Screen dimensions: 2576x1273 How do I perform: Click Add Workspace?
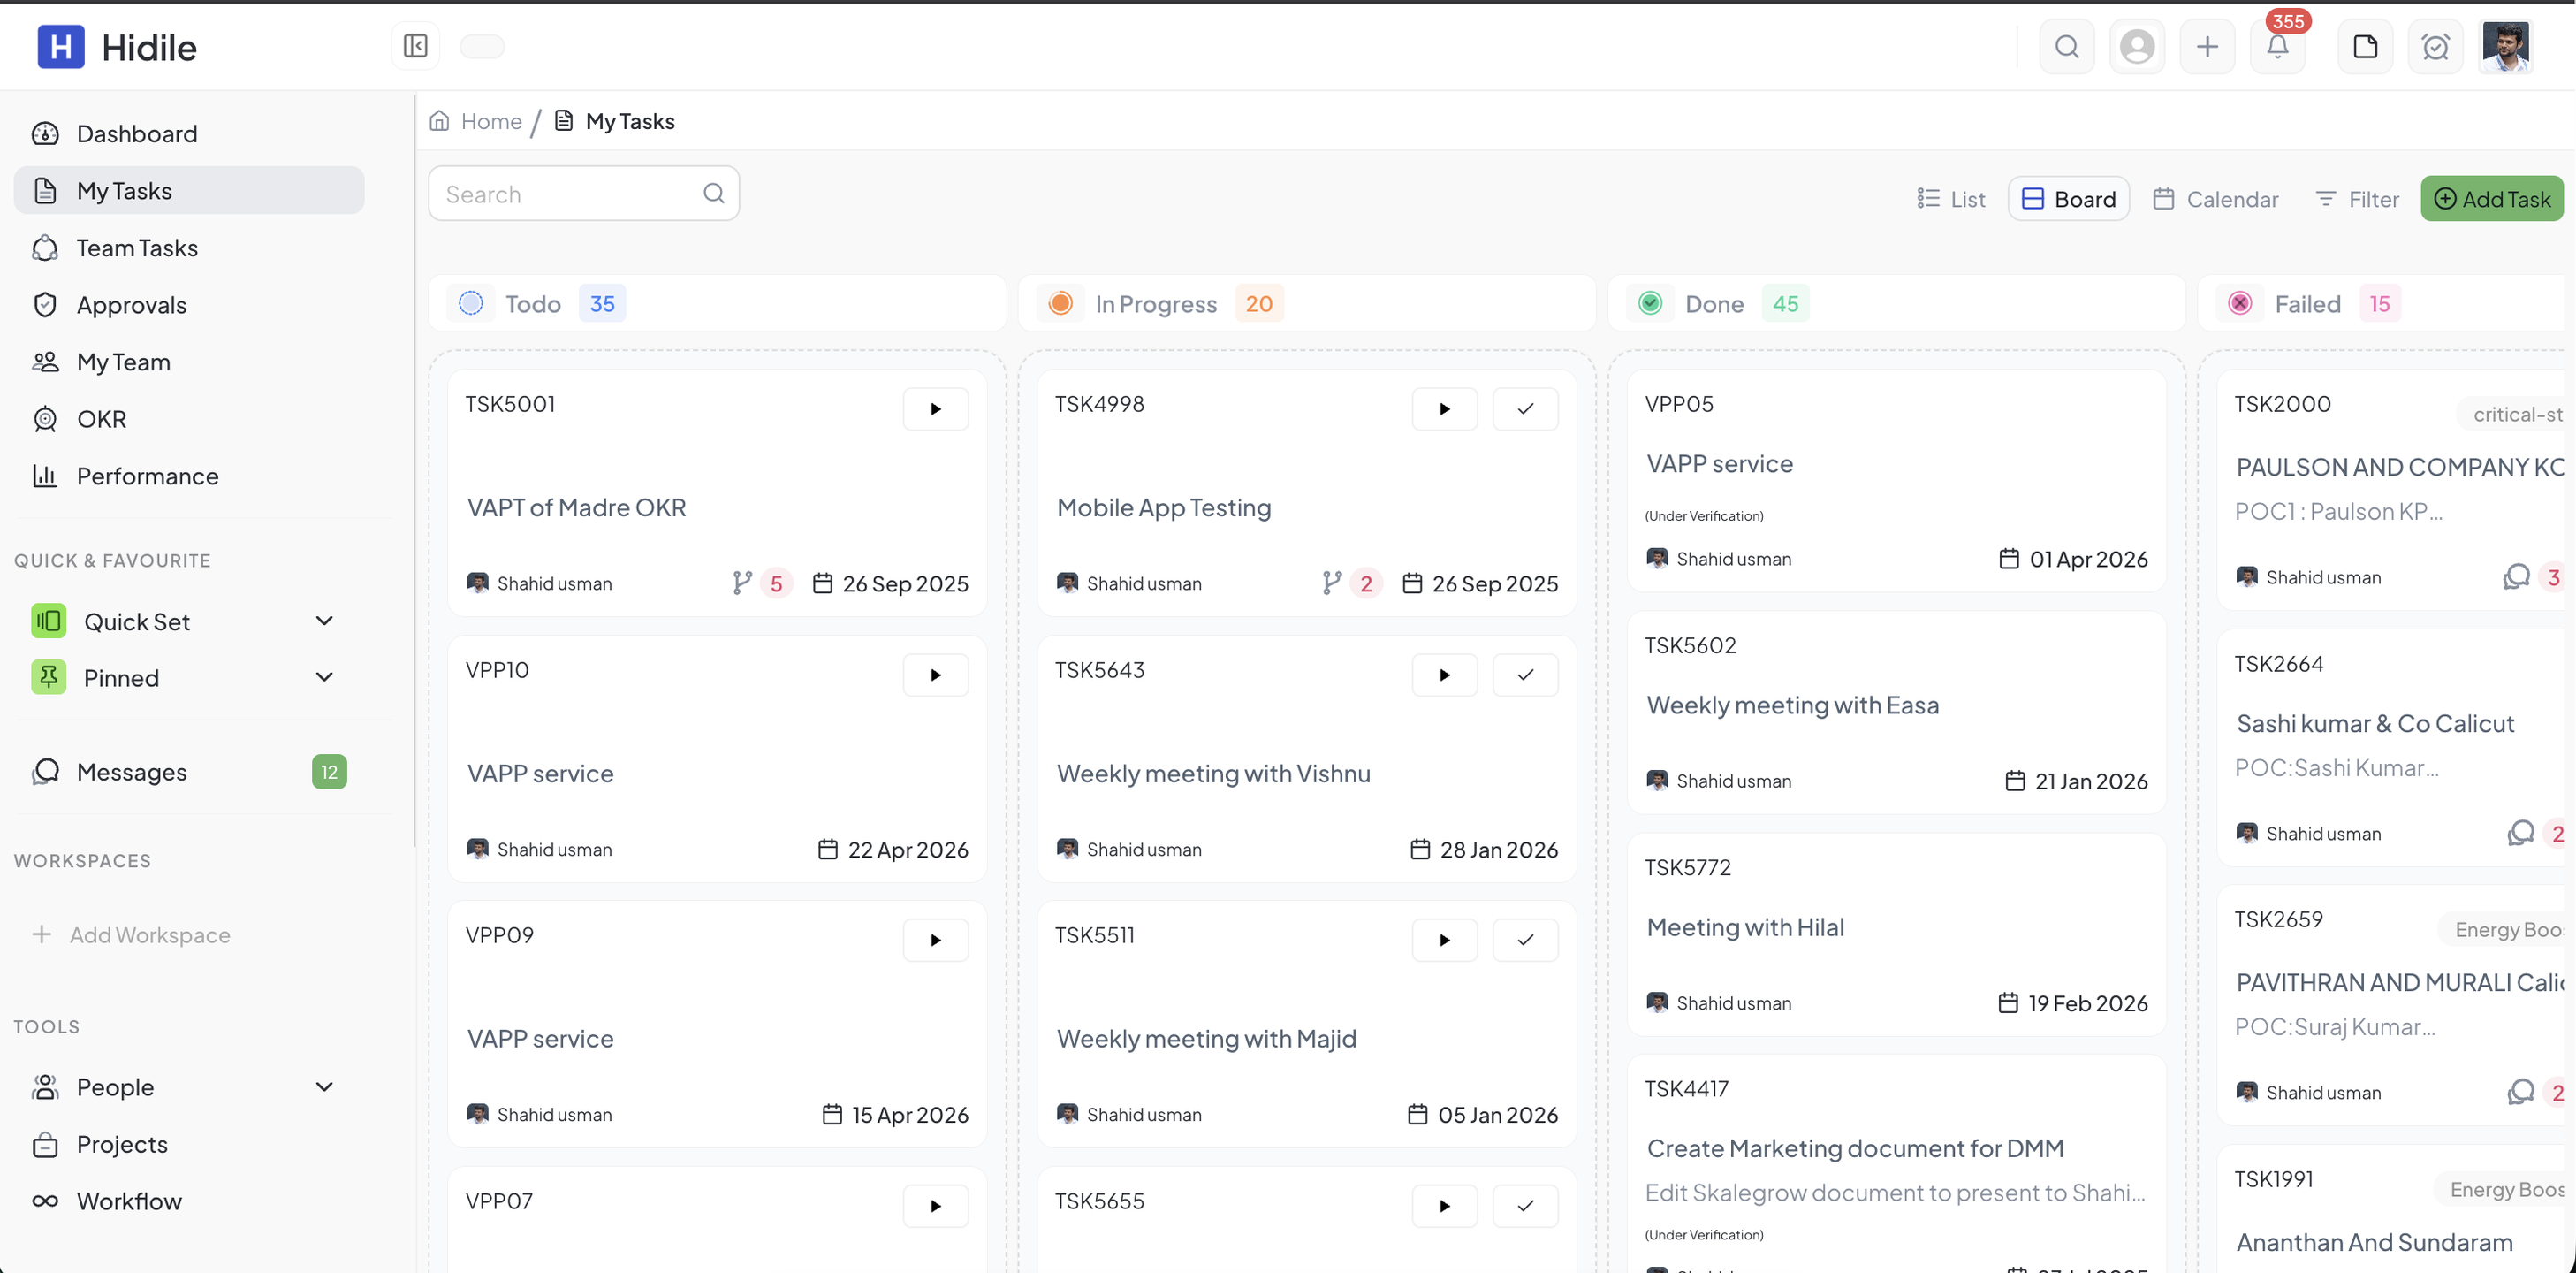(x=131, y=935)
